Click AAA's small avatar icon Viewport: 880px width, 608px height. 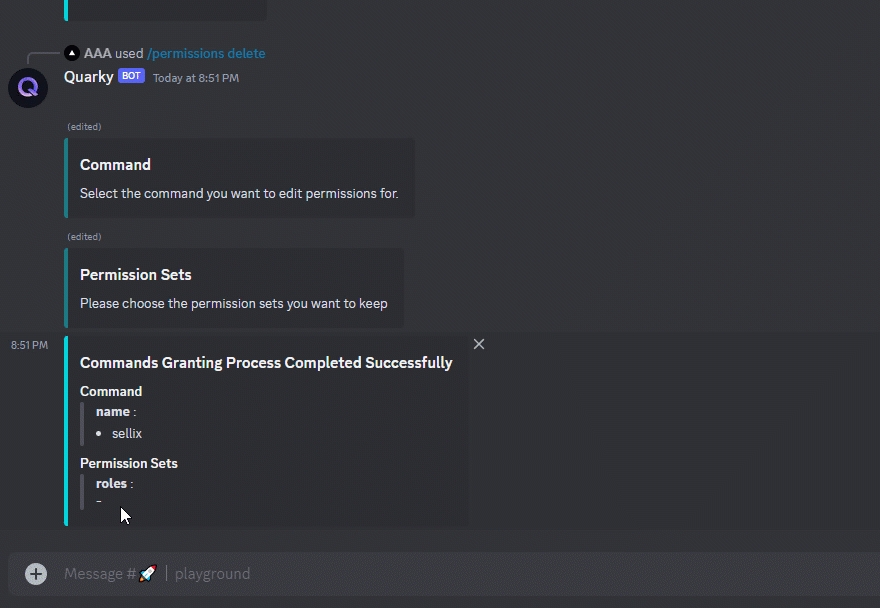pyautogui.click(x=71, y=53)
